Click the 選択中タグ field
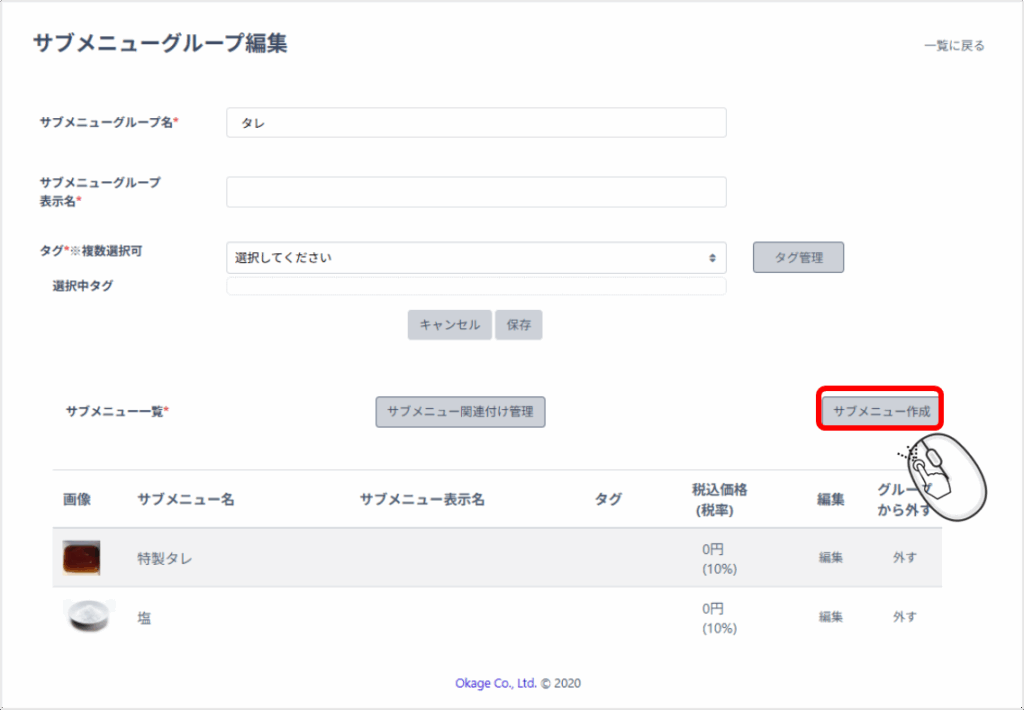Viewport: 1024px width, 710px height. (475, 286)
